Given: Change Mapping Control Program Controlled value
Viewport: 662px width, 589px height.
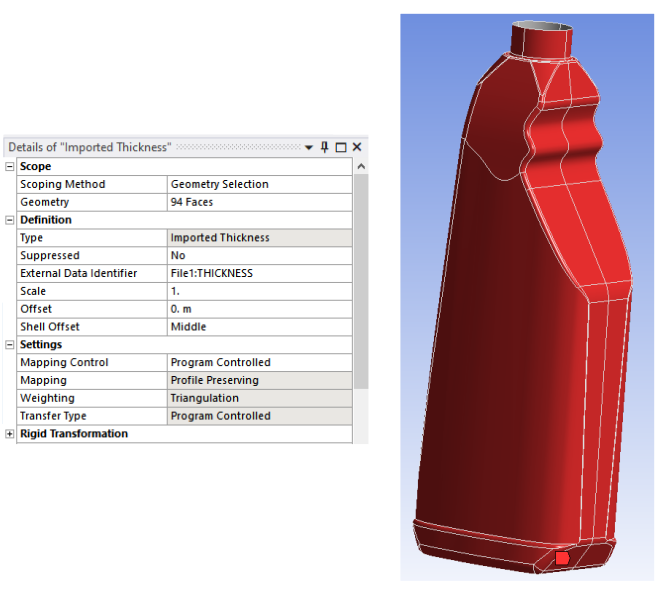Looking at the screenshot, I should (260, 362).
